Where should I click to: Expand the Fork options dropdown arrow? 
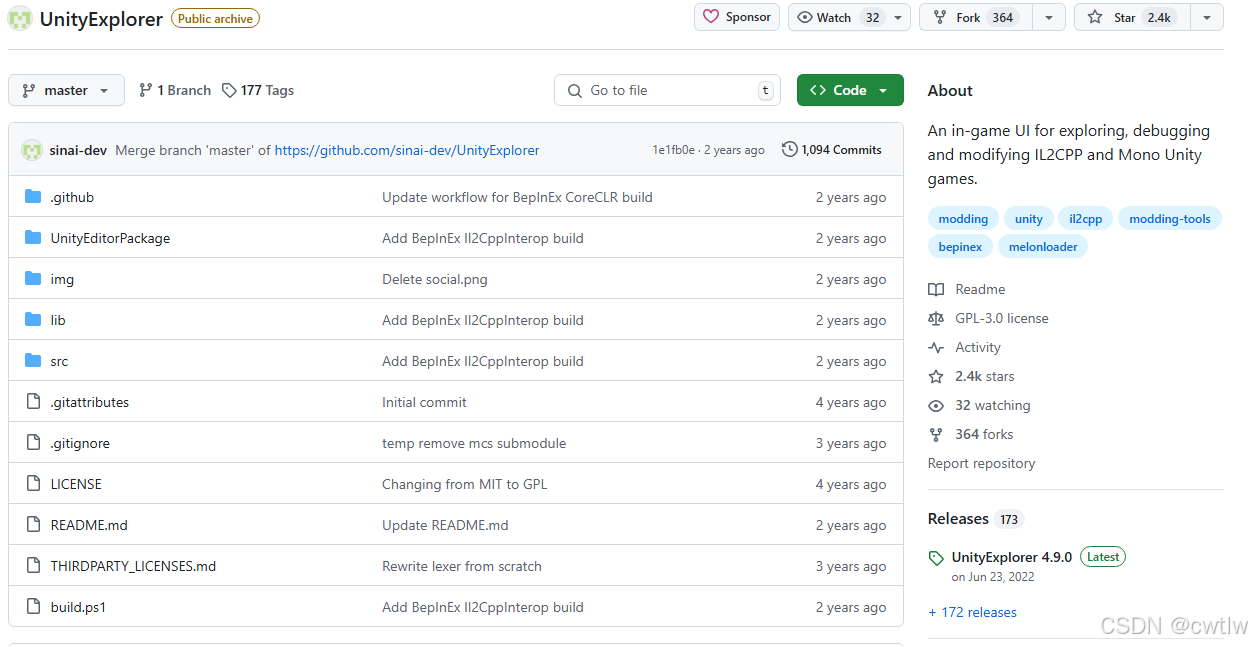[x=1049, y=17]
